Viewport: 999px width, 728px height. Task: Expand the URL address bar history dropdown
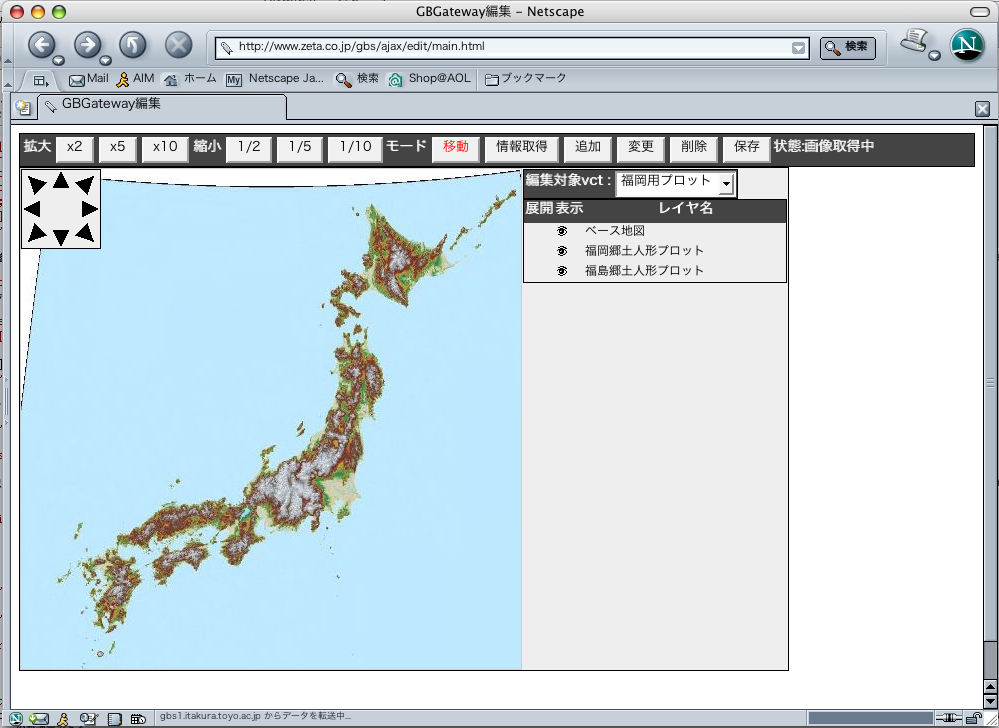tap(798, 47)
